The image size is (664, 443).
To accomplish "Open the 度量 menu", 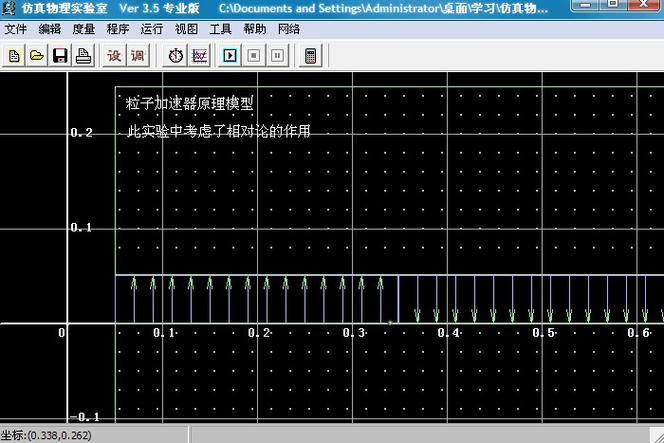I will (83, 29).
